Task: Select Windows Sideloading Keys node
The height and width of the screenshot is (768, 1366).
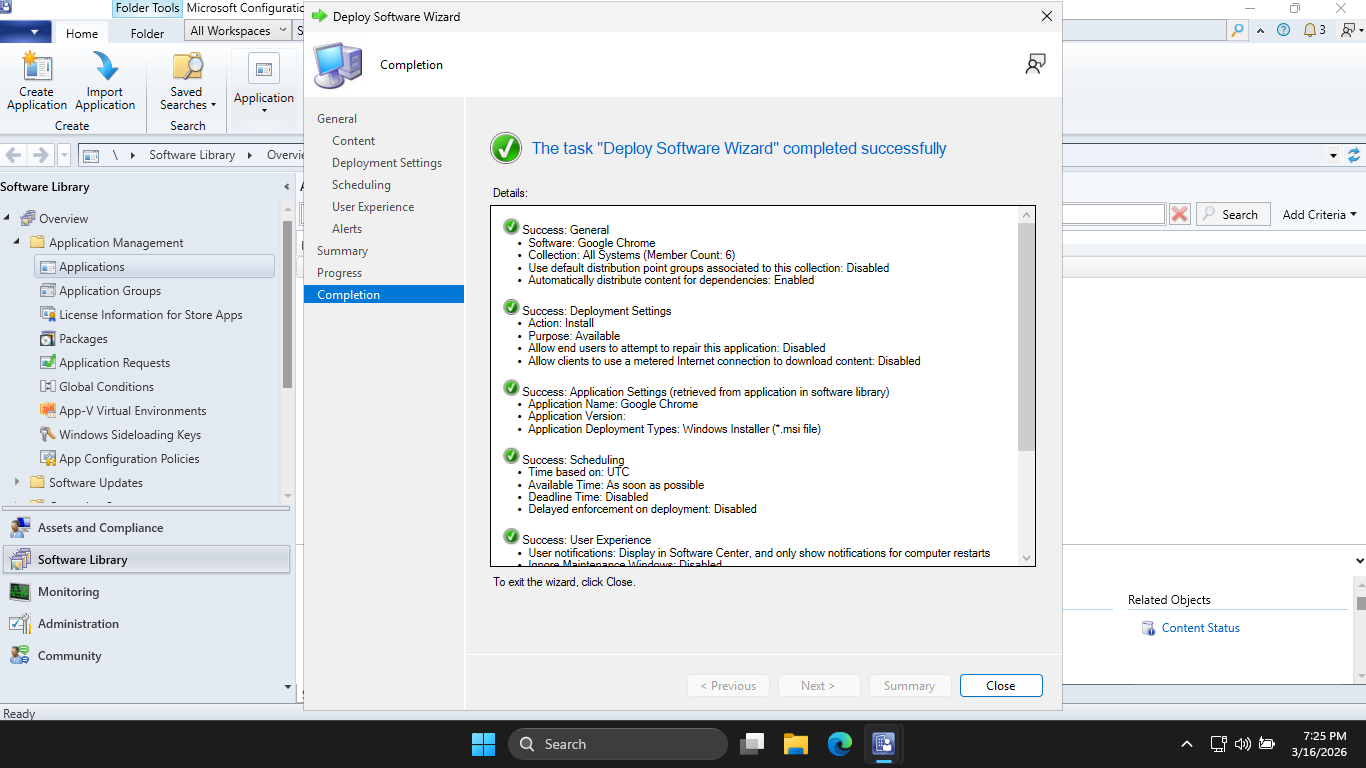Action: pos(129,435)
